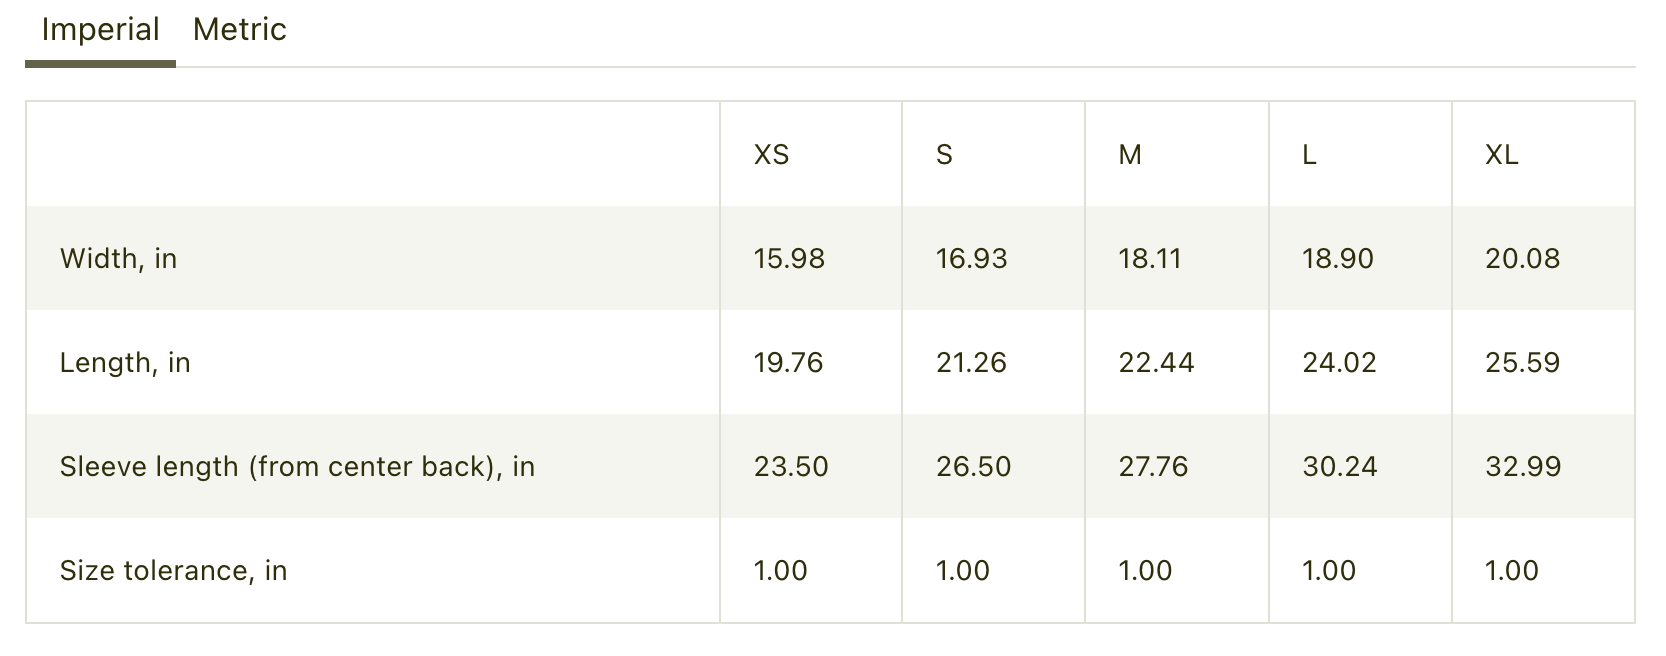Click the XS column header

771,155
